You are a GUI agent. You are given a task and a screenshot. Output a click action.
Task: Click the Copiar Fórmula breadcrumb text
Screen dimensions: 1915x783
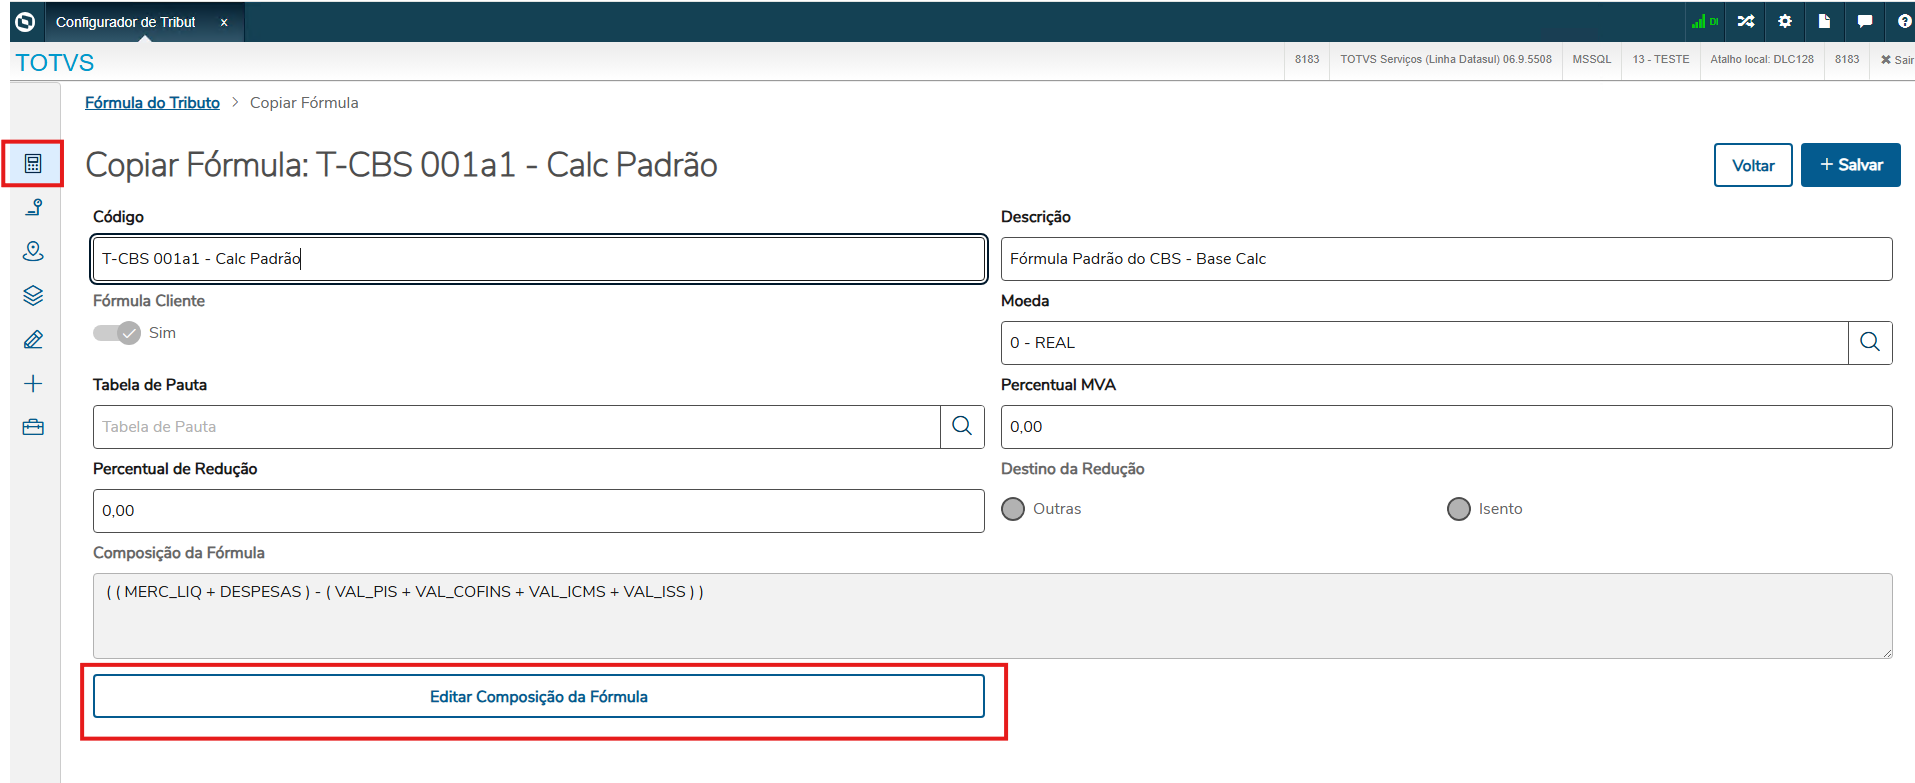tap(304, 103)
